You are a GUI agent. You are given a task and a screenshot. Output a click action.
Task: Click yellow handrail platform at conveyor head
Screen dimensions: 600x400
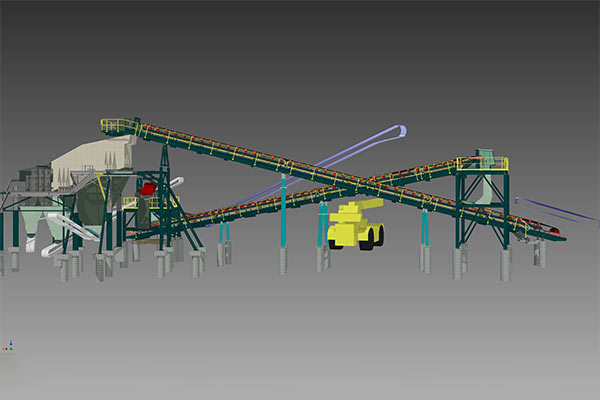click(x=118, y=126)
